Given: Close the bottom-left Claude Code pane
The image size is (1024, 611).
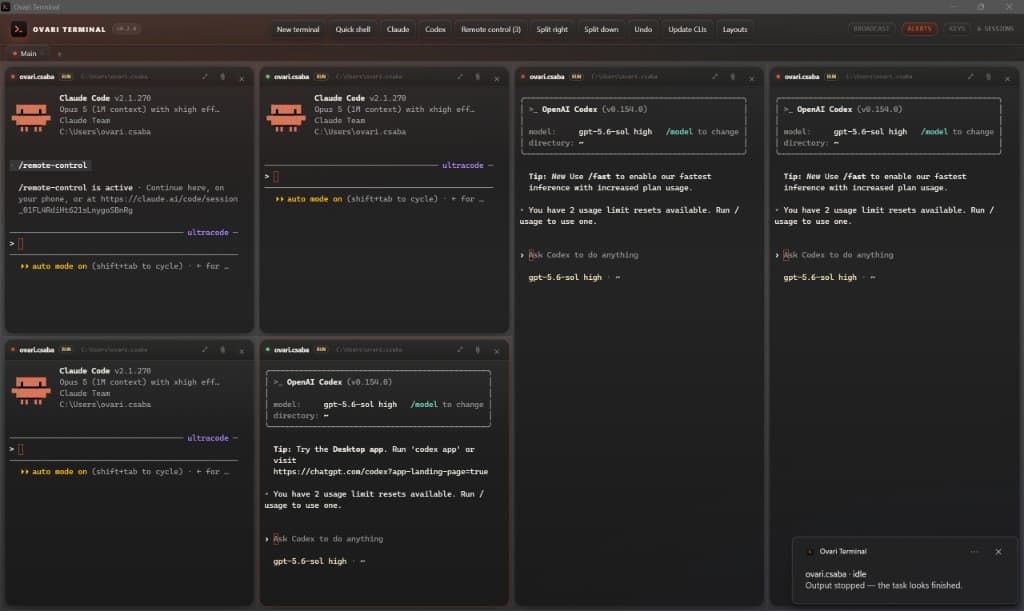Looking at the screenshot, I should tap(242, 351).
